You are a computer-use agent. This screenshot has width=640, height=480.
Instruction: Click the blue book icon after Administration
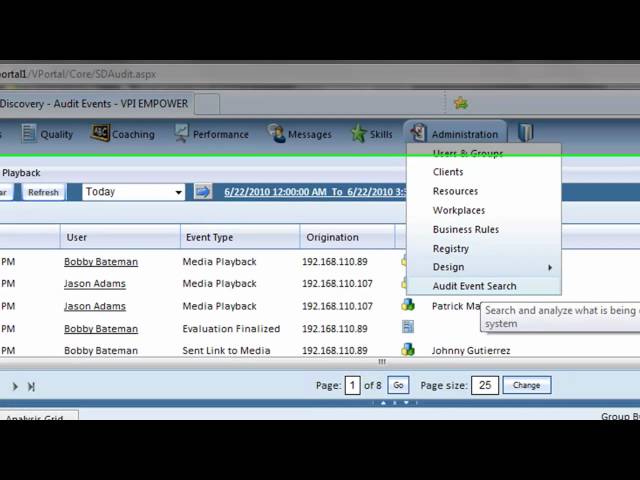[x=525, y=133]
